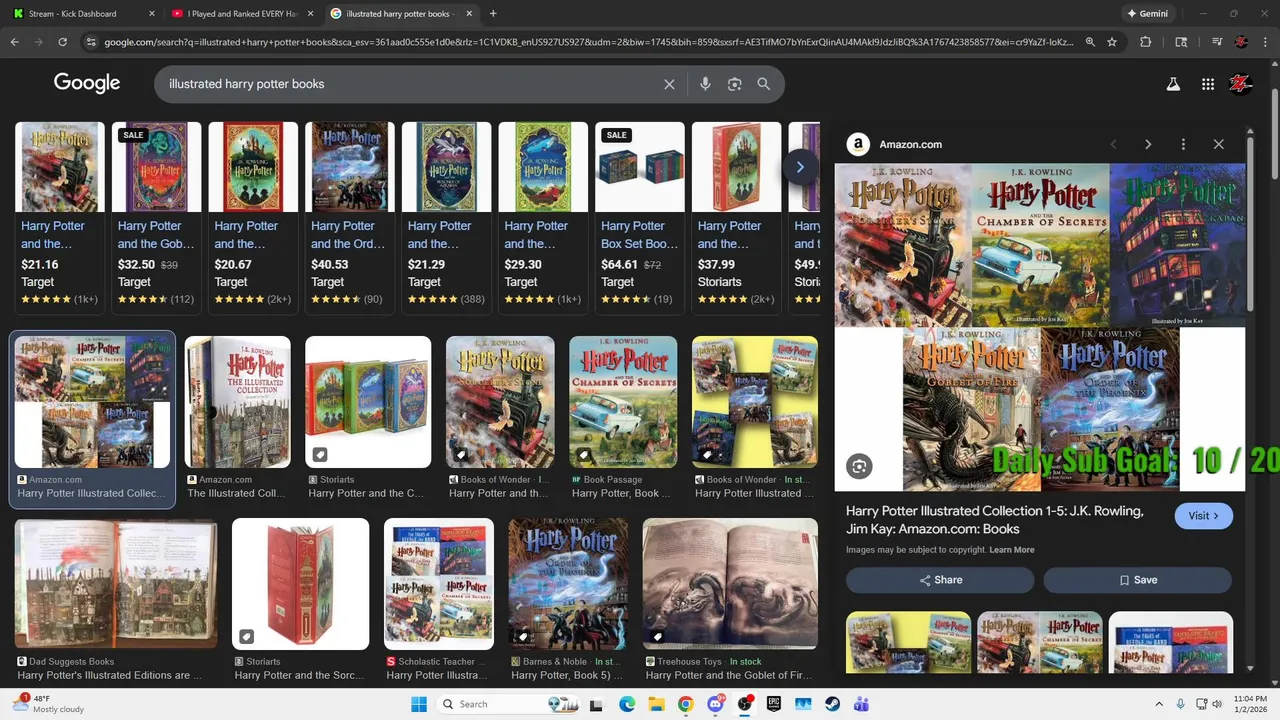
Task: Click inside the Google search input field
Action: tap(410, 84)
